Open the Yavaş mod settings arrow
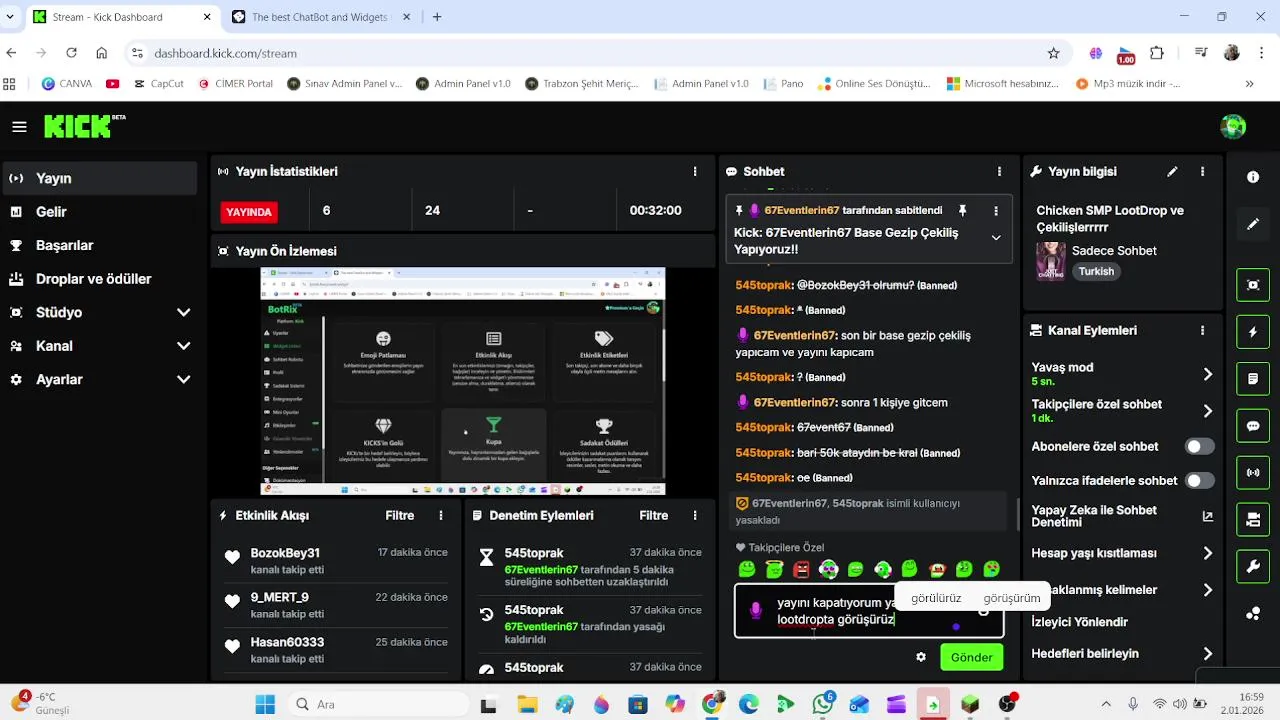Image resolution: width=1280 pixels, height=720 pixels. (x=1208, y=374)
